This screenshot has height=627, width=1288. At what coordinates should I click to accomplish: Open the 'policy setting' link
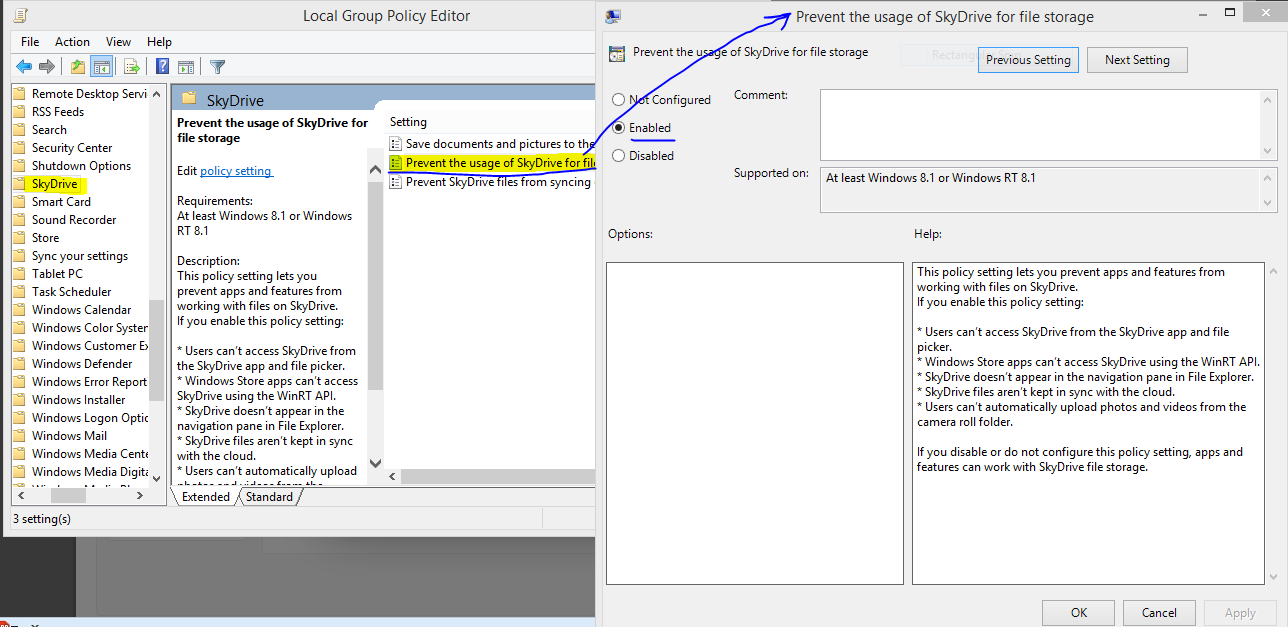236,171
